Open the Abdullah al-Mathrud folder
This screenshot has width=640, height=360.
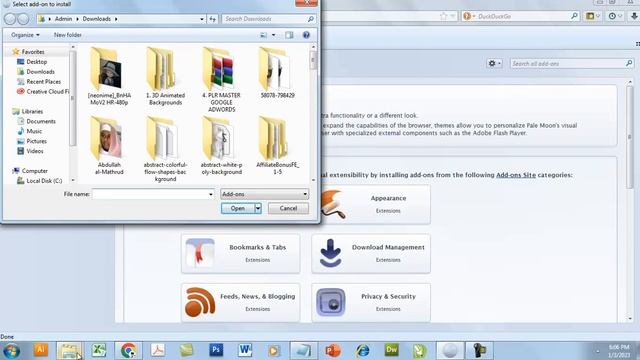pos(109,146)
